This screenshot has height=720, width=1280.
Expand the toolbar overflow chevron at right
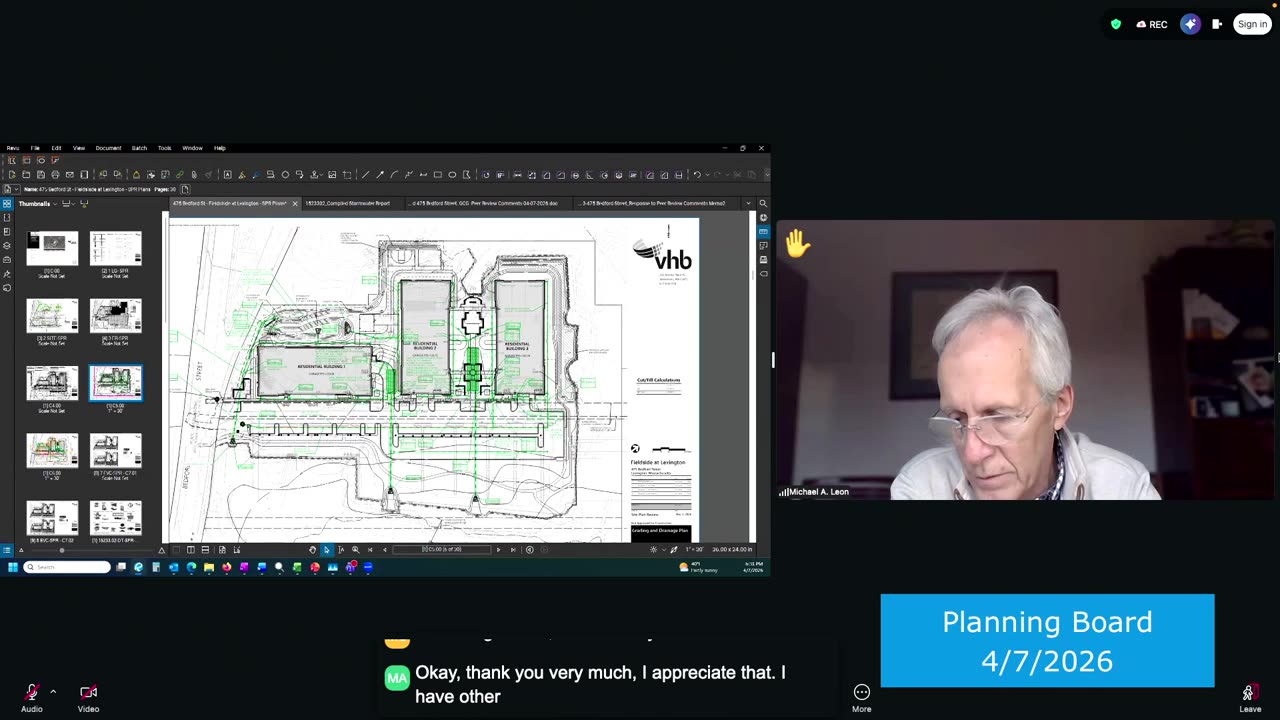pyautogui.click(x=767, y=175)
